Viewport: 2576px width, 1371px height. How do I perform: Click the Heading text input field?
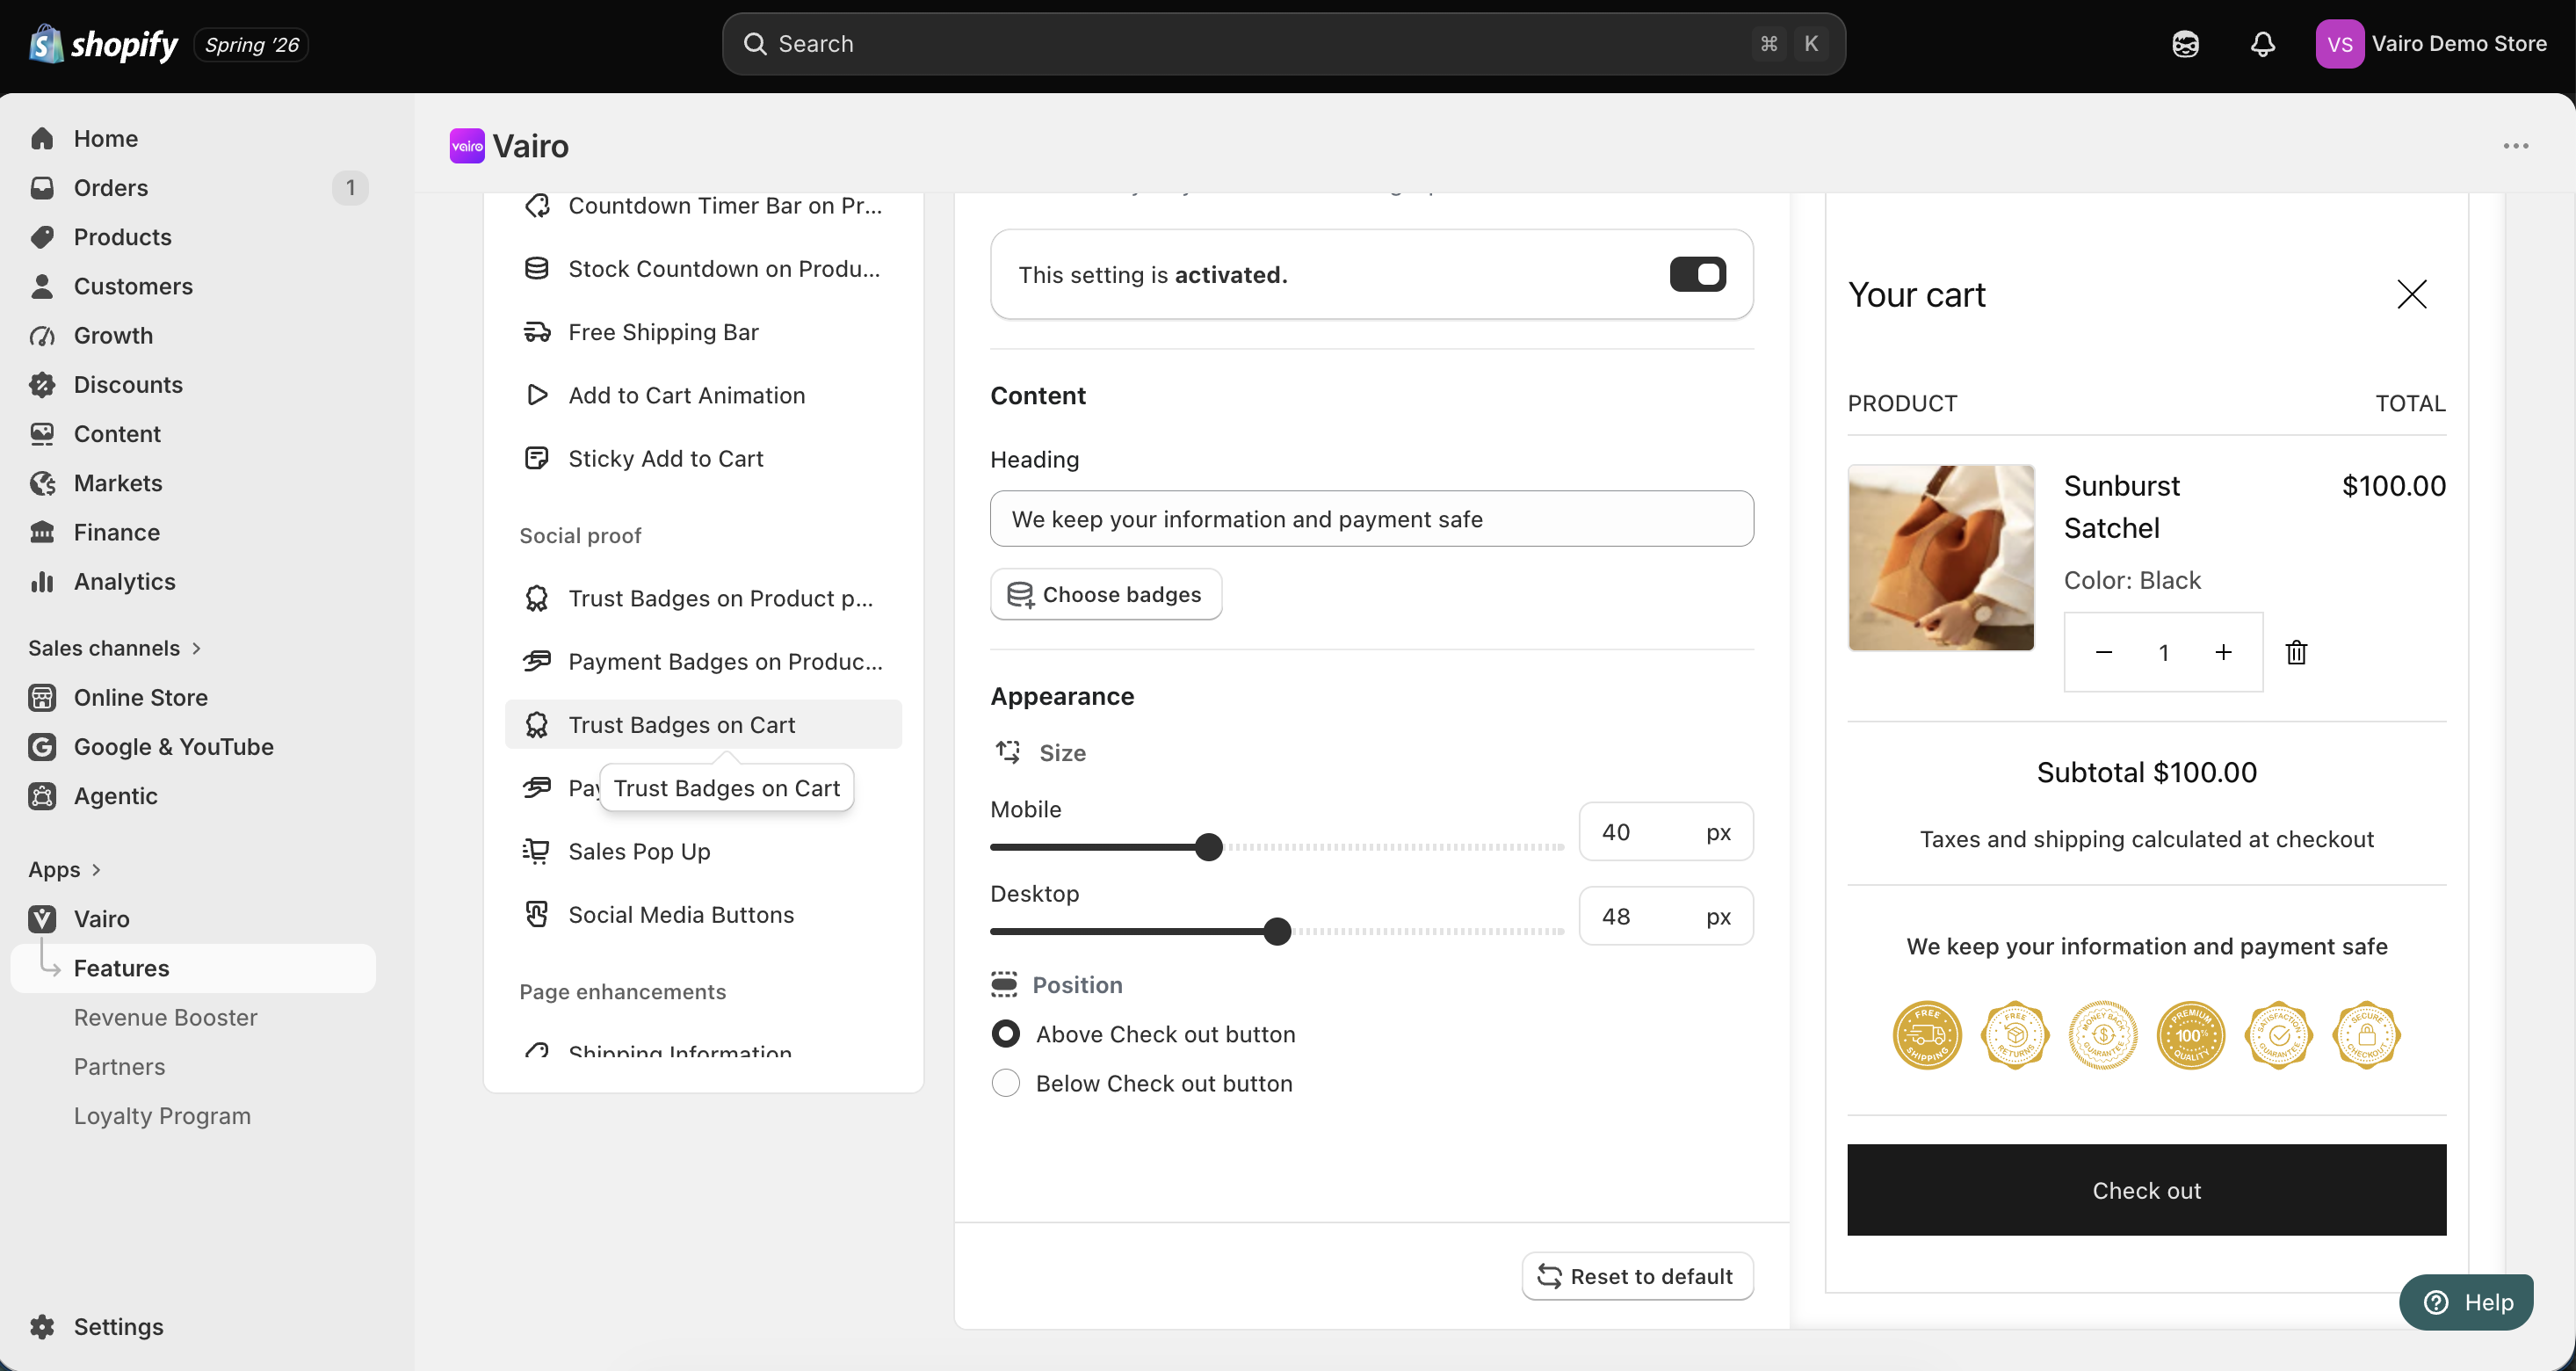pos(1371,519)
